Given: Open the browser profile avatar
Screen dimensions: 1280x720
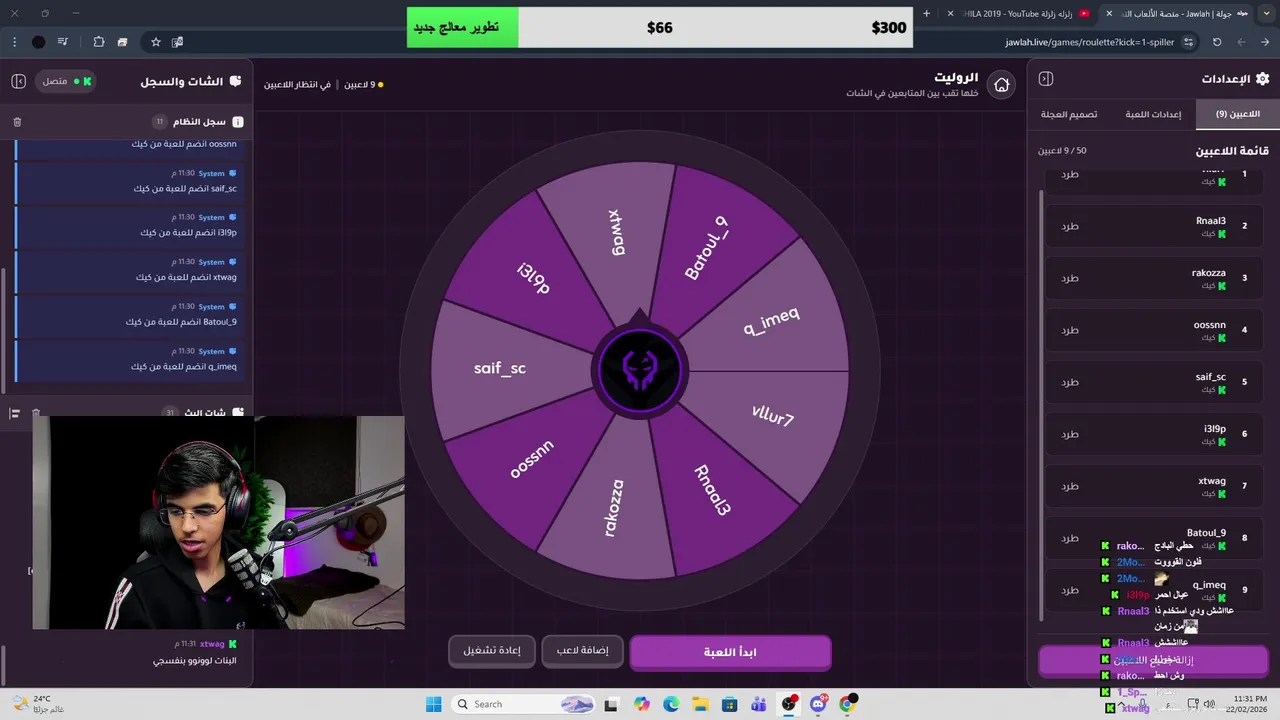Looking at the screenshot, I should pyautogui.click(x=38, y=42).
